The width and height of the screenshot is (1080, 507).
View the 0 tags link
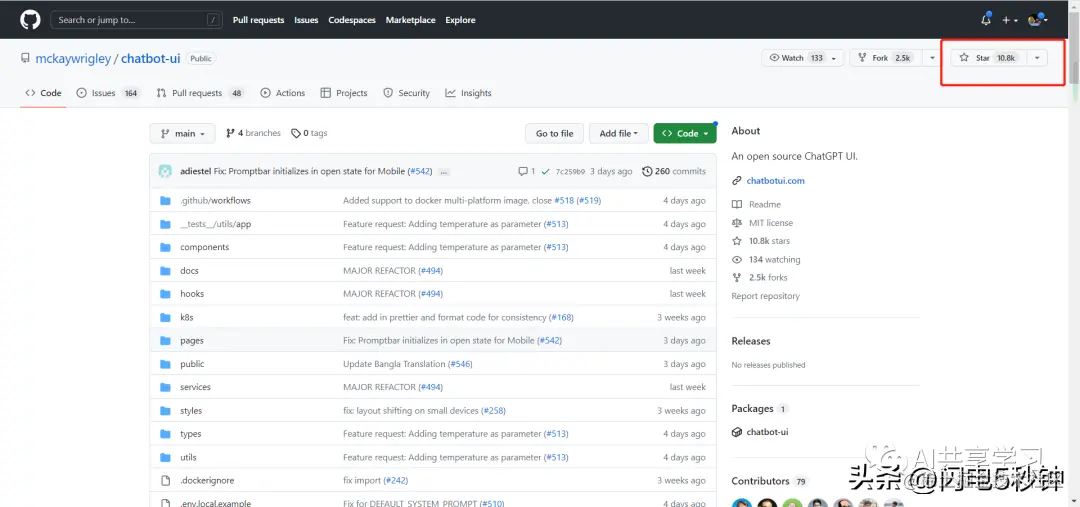(309, 133)
